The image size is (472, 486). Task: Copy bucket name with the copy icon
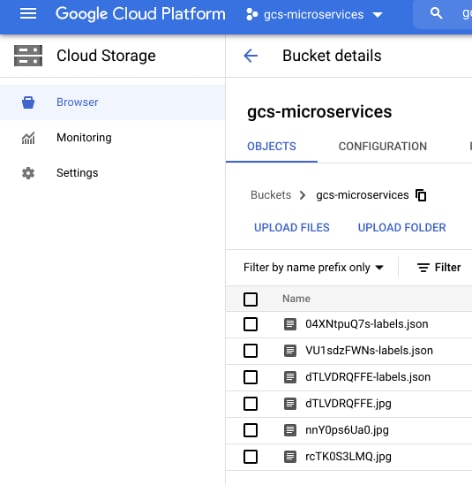421,195
